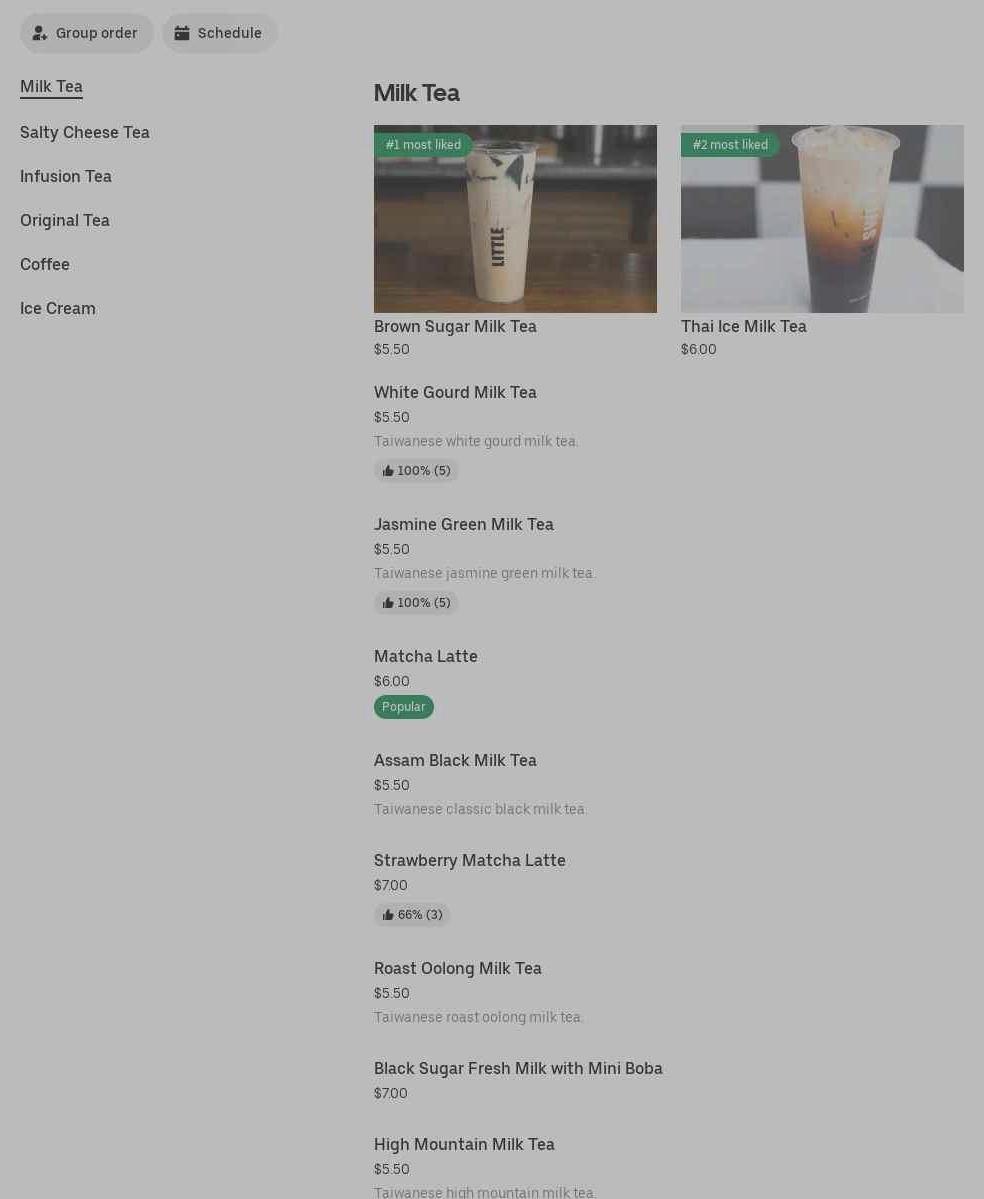Choose Black Sugar Fresh Milk with Mini Boba
This screenshot has width=984, height=1199.
pos(518,1069)
